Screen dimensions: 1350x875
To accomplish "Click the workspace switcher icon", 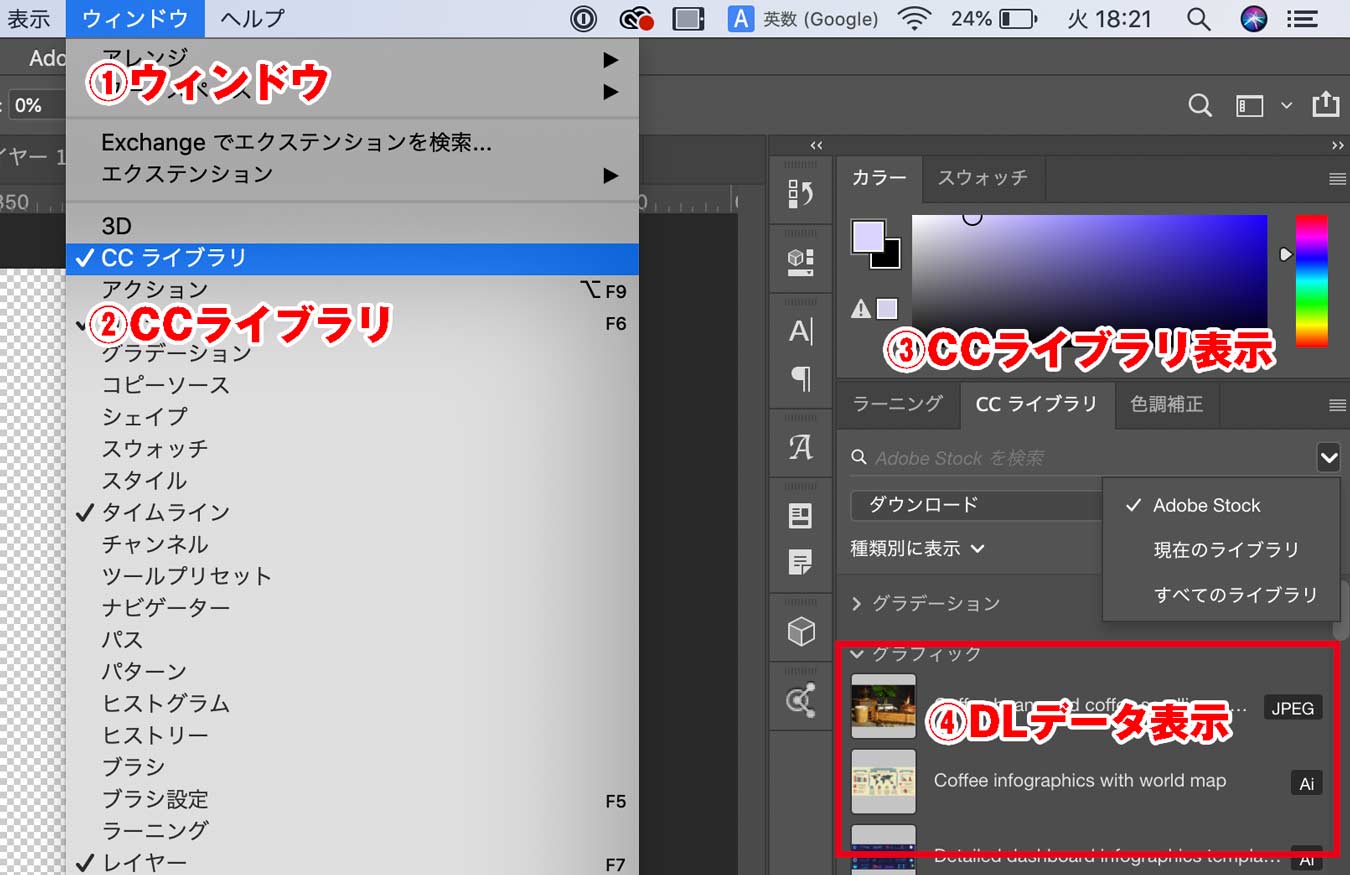I will coord(1250,105).
